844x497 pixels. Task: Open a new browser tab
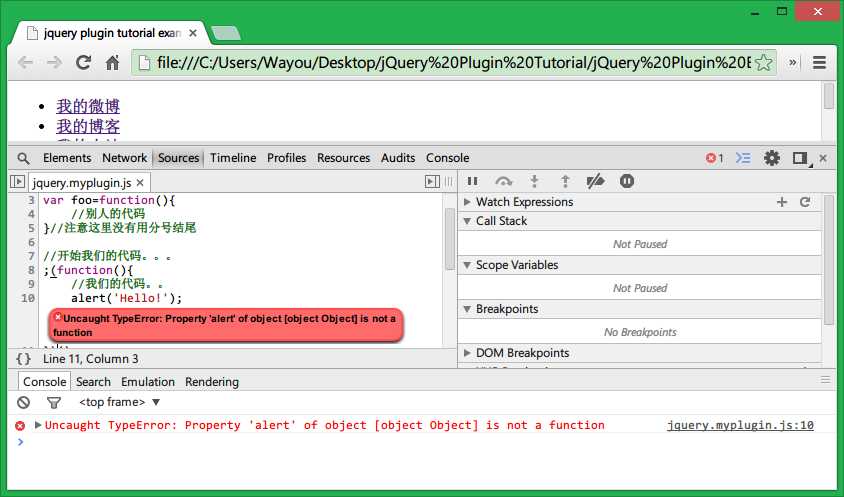225,34
